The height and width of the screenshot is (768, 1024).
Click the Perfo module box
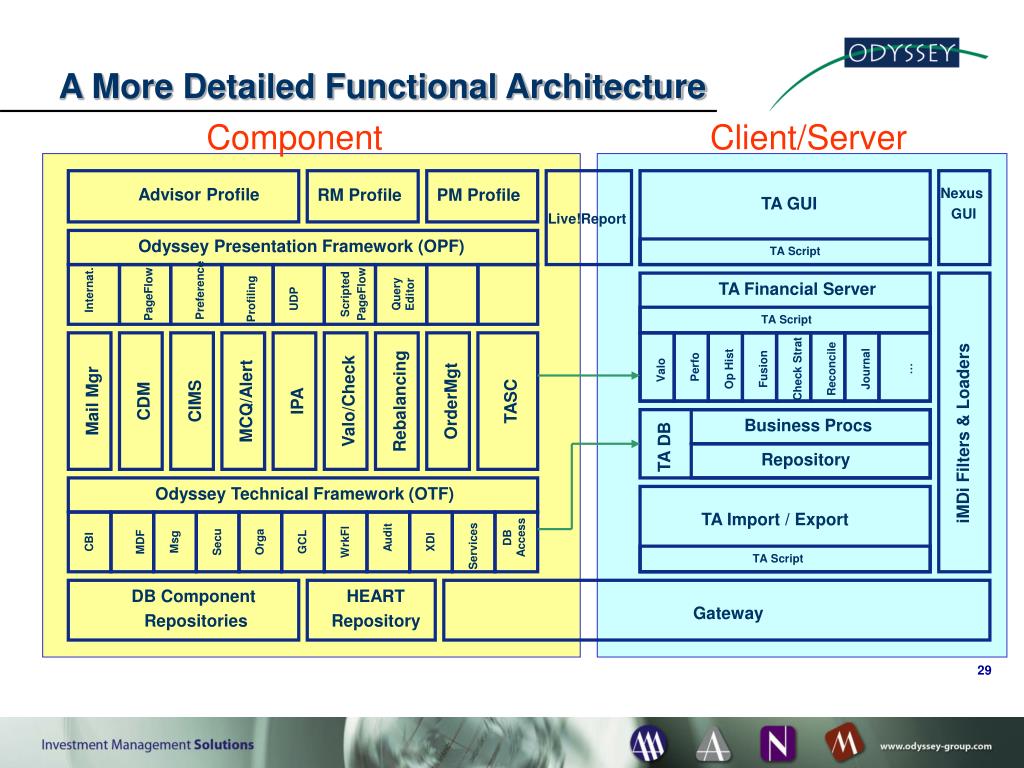pos(692,366)
